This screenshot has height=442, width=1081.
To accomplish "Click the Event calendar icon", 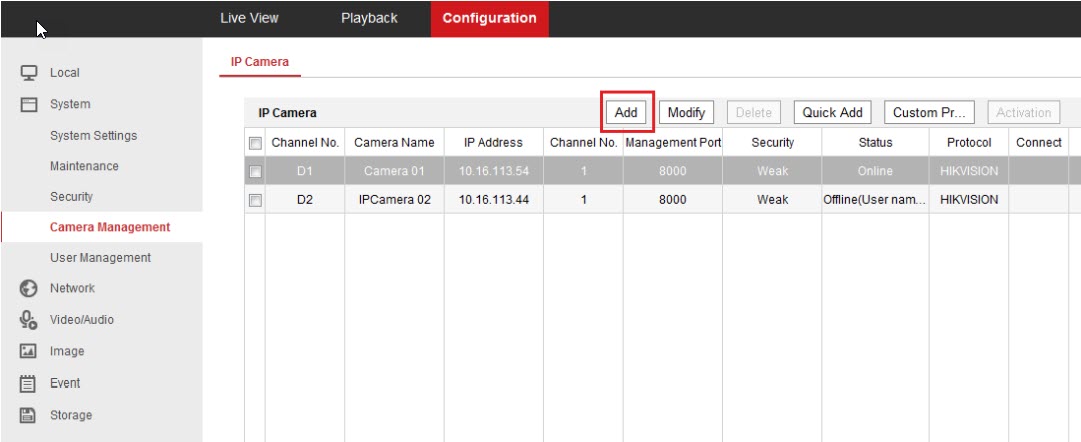I will click(x=29, y=384).
